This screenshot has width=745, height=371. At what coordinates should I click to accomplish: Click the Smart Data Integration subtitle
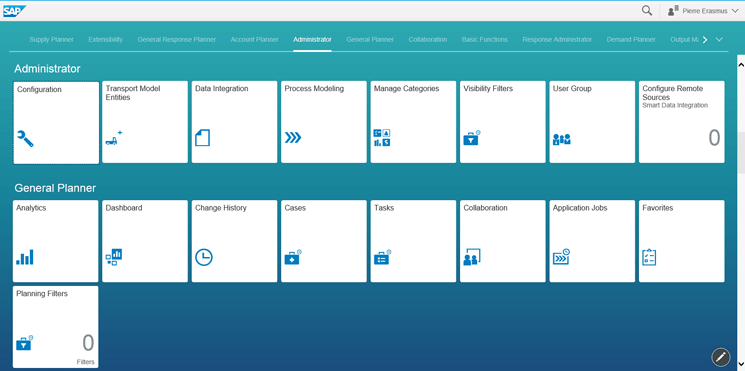click(x=675, y=105)
